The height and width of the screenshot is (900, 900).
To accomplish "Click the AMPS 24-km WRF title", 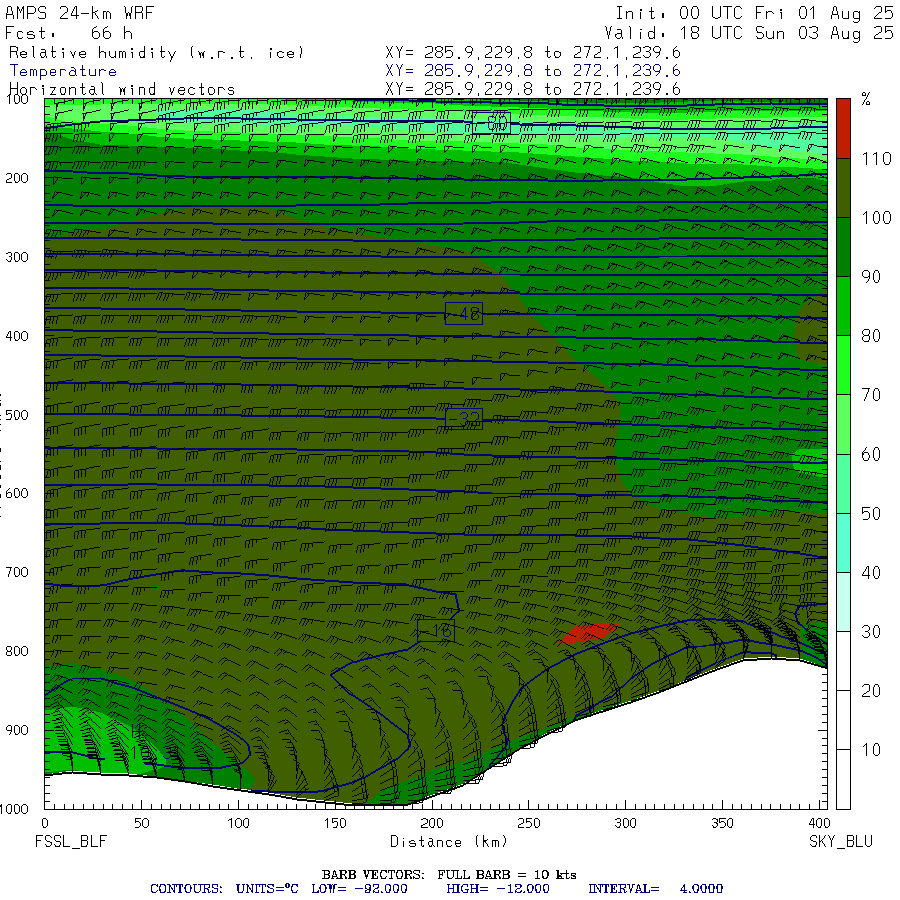I will tap(79, 13).
